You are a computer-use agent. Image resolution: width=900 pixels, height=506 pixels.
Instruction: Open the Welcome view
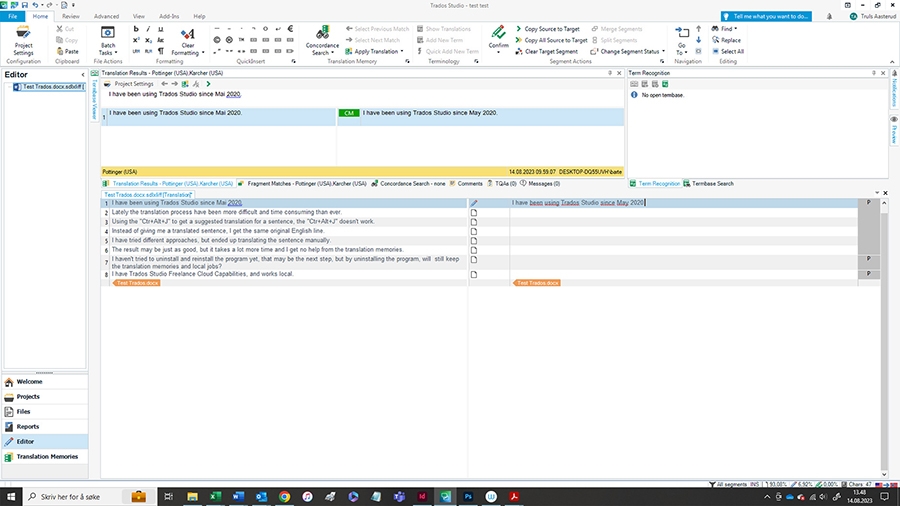pos(45,382)
